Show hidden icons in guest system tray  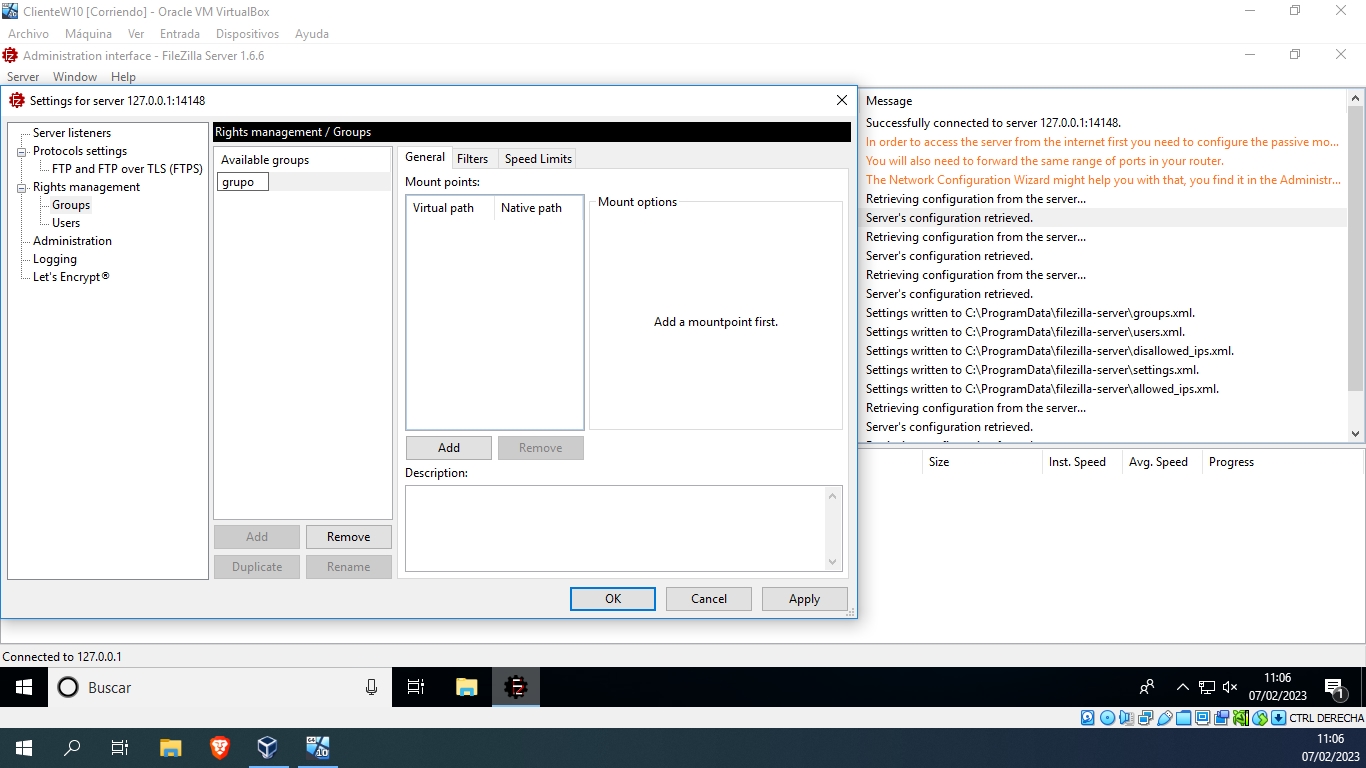coord(1183,688)
